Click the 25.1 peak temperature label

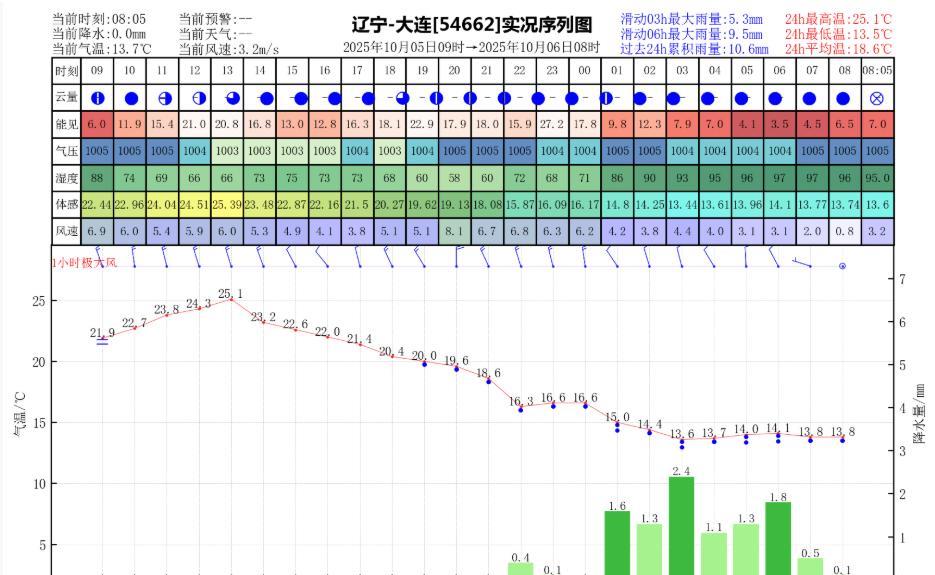point(230,293)
